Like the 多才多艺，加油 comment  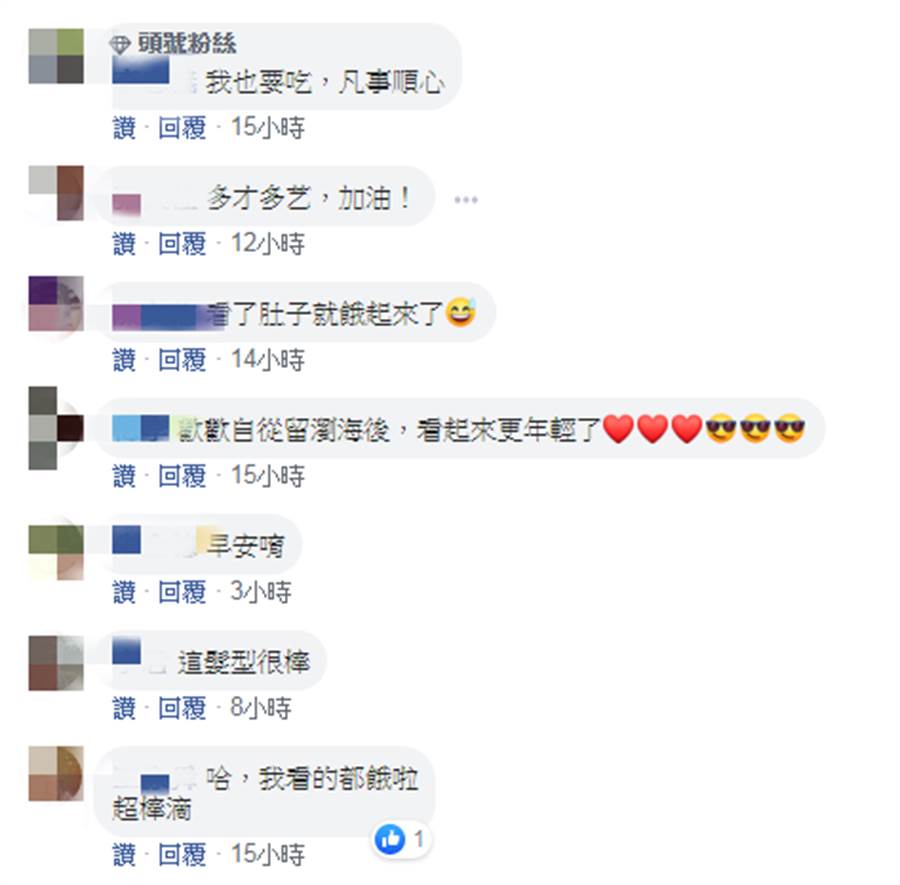[x=125, y=244]
